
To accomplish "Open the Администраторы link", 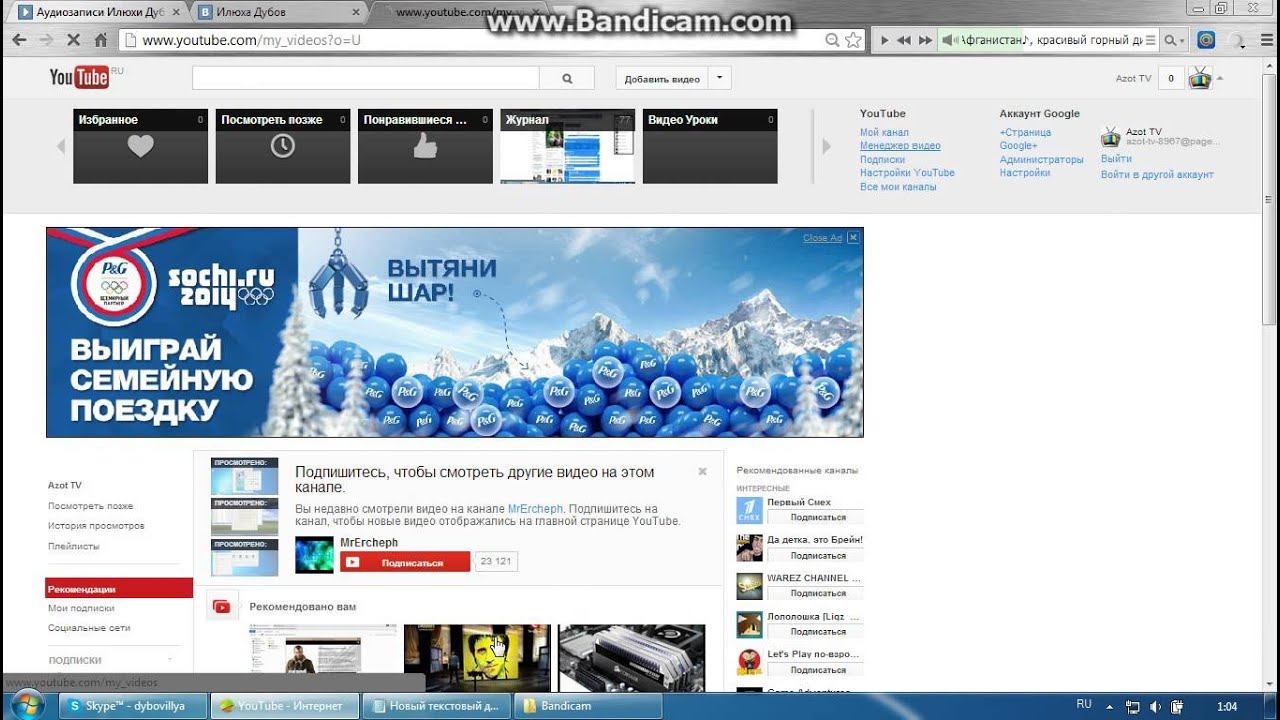I will click(x=1041, y=160).
